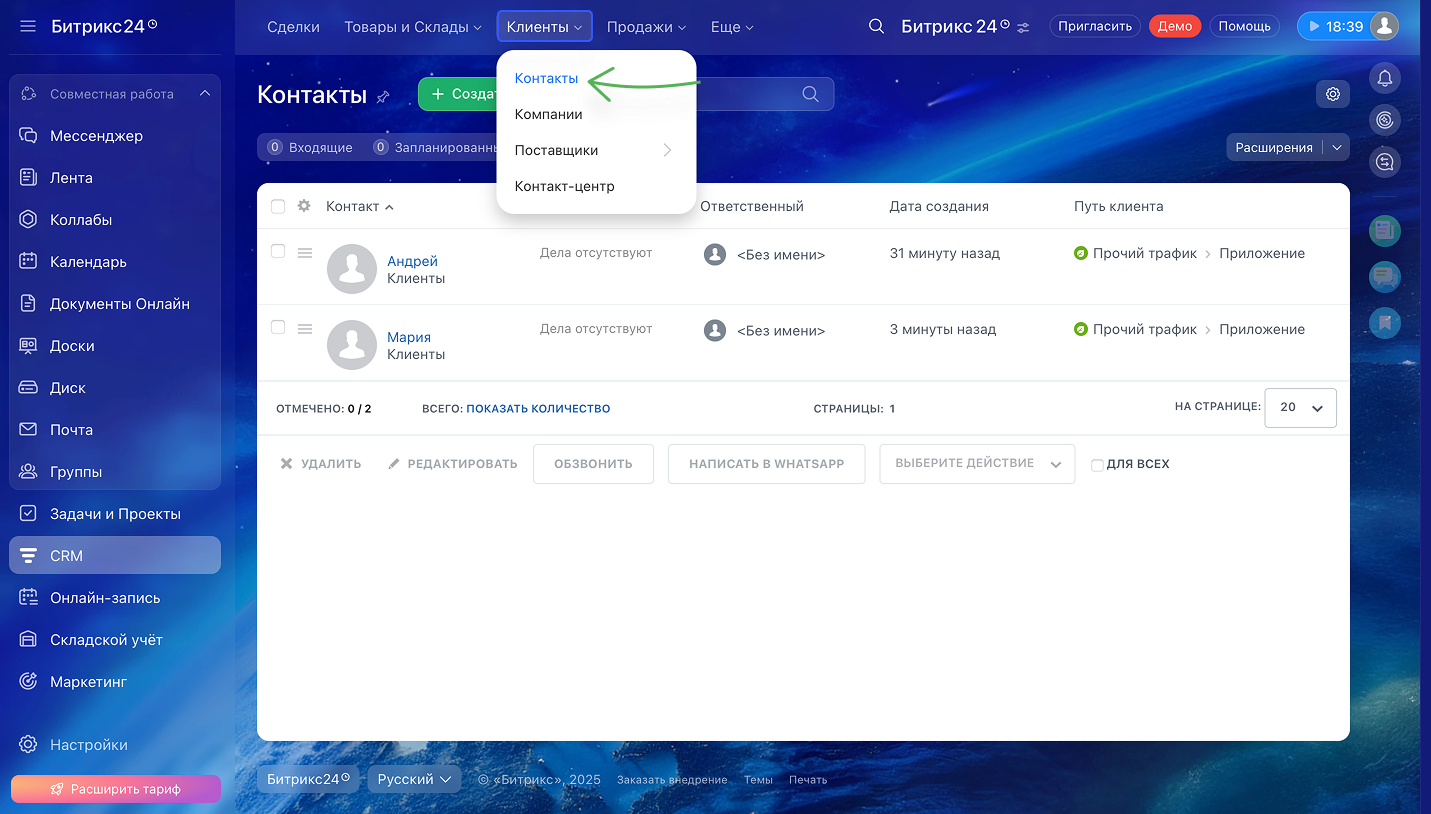This screenshot has width=1431, height=814.
Task: Enable the ДЛЯ ВСЕХ checkbox
Action: [x=1097, y=465]
